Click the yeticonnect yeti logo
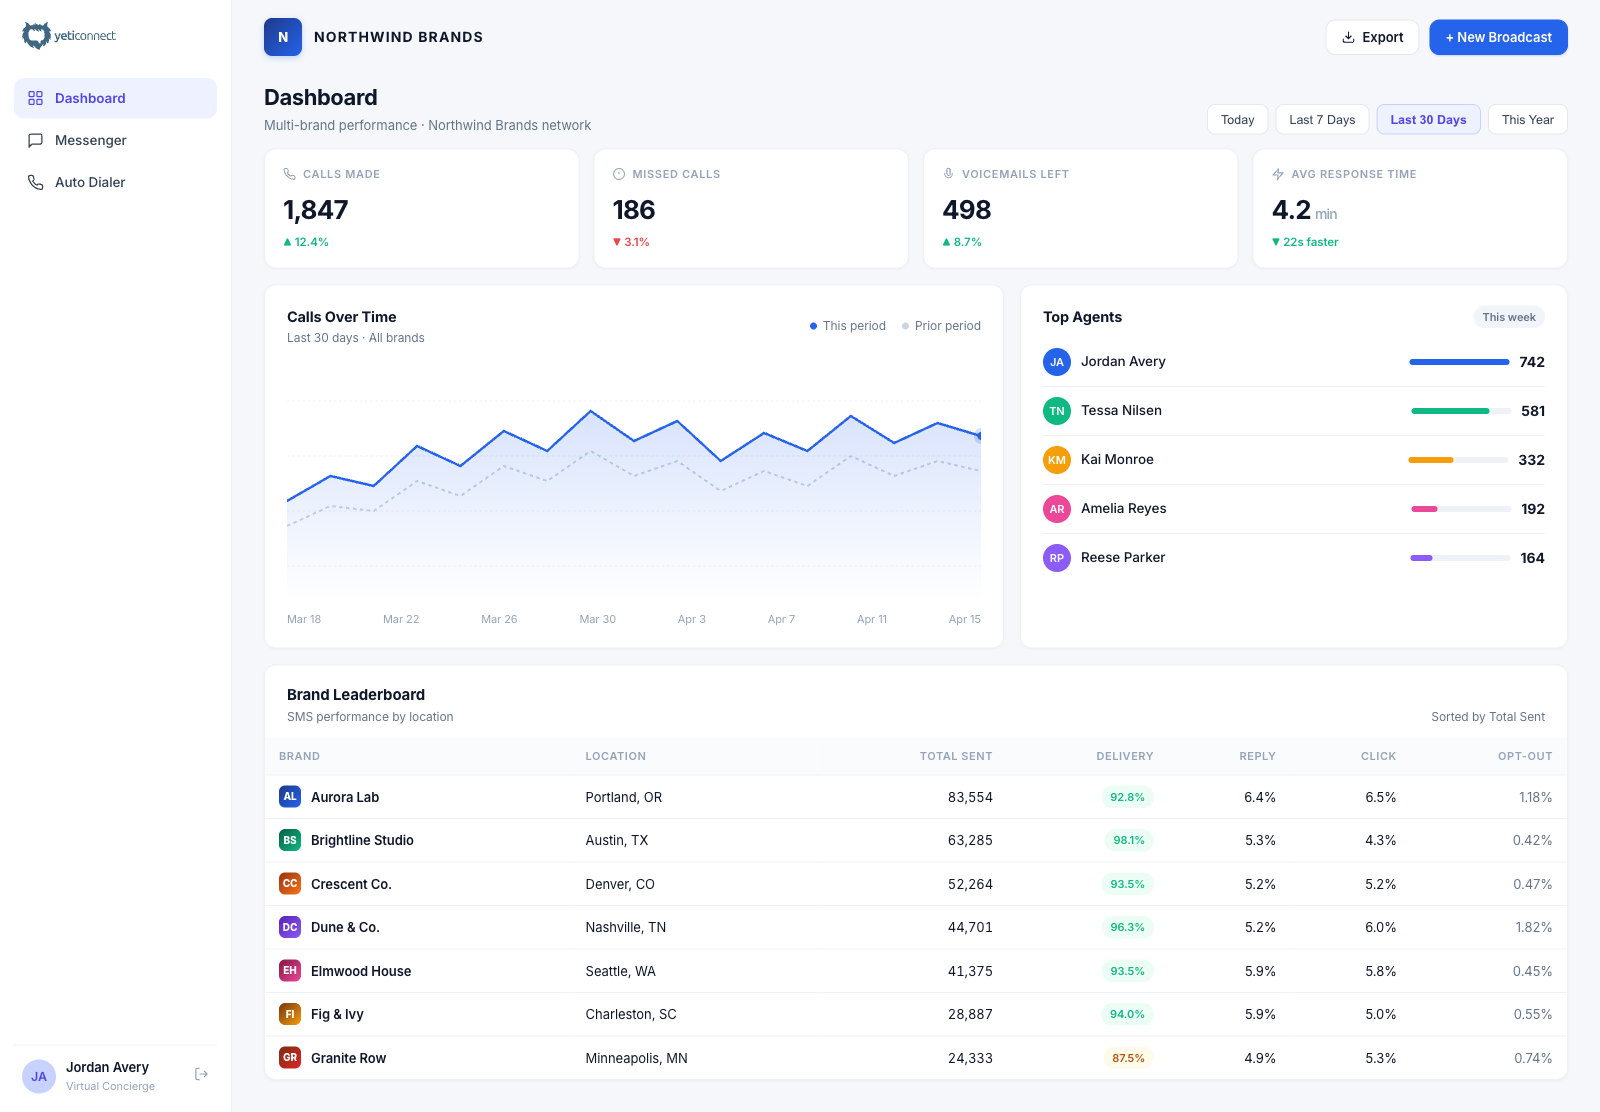This screenshot has height=1112, width=1600. point(37,34)
